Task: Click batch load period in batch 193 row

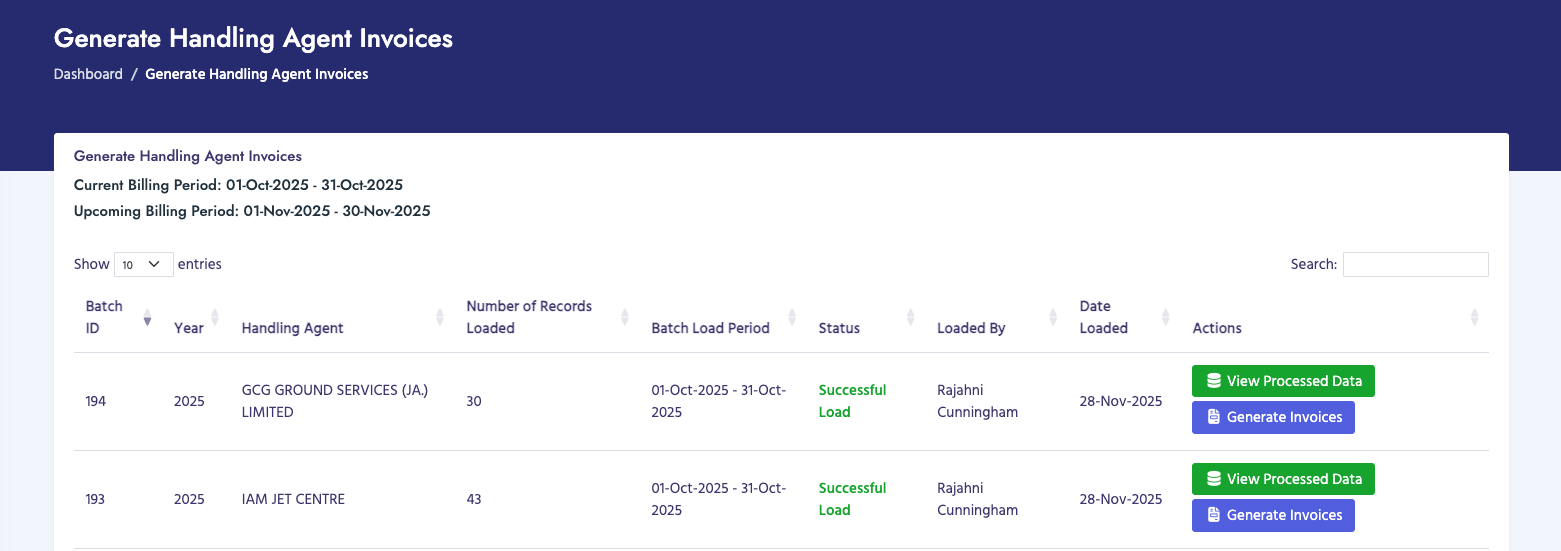Action: click(x=718, y=499)
